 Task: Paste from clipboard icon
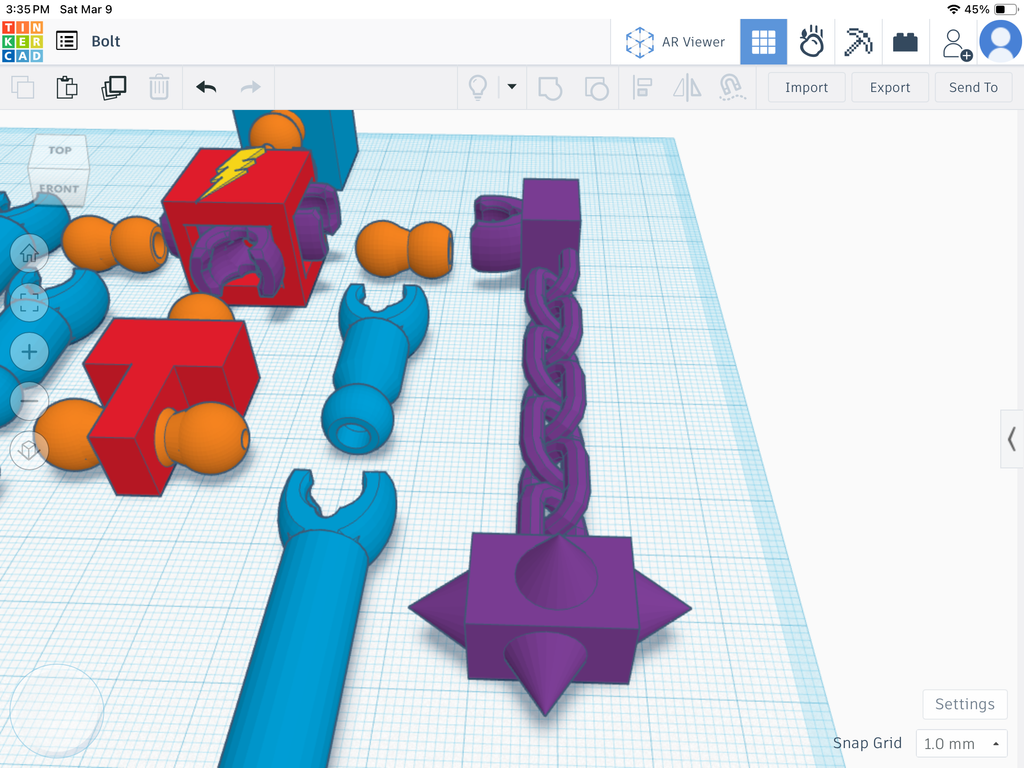click(x=67, y=88)
